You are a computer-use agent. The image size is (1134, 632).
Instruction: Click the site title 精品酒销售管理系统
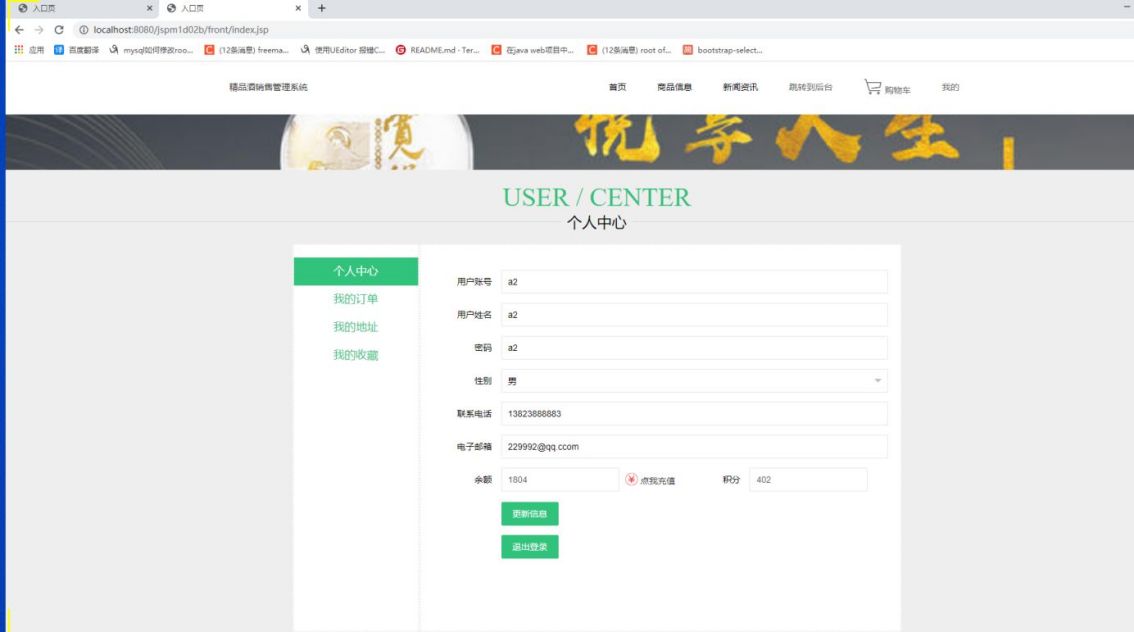[x=268, y=87]
